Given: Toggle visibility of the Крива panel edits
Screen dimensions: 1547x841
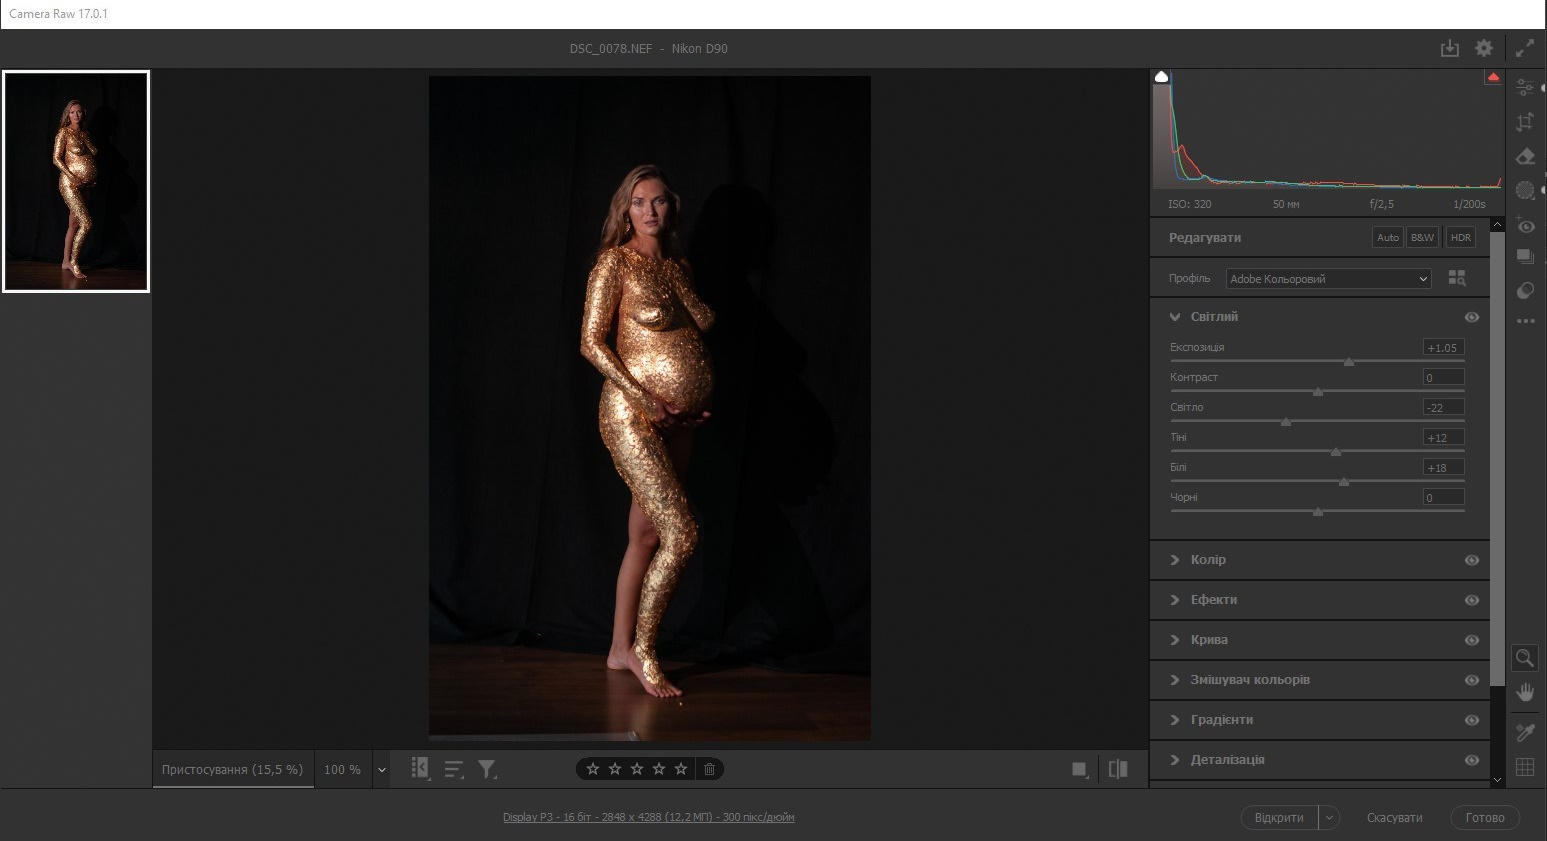Looking at the screenshot, I should (1472, 640).
